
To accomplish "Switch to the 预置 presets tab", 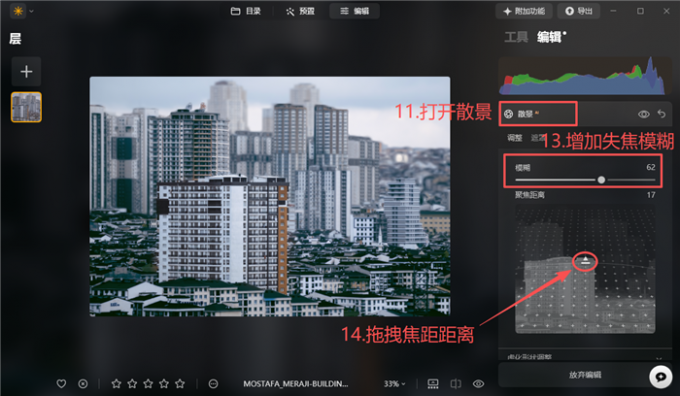I will coord(300,11).
